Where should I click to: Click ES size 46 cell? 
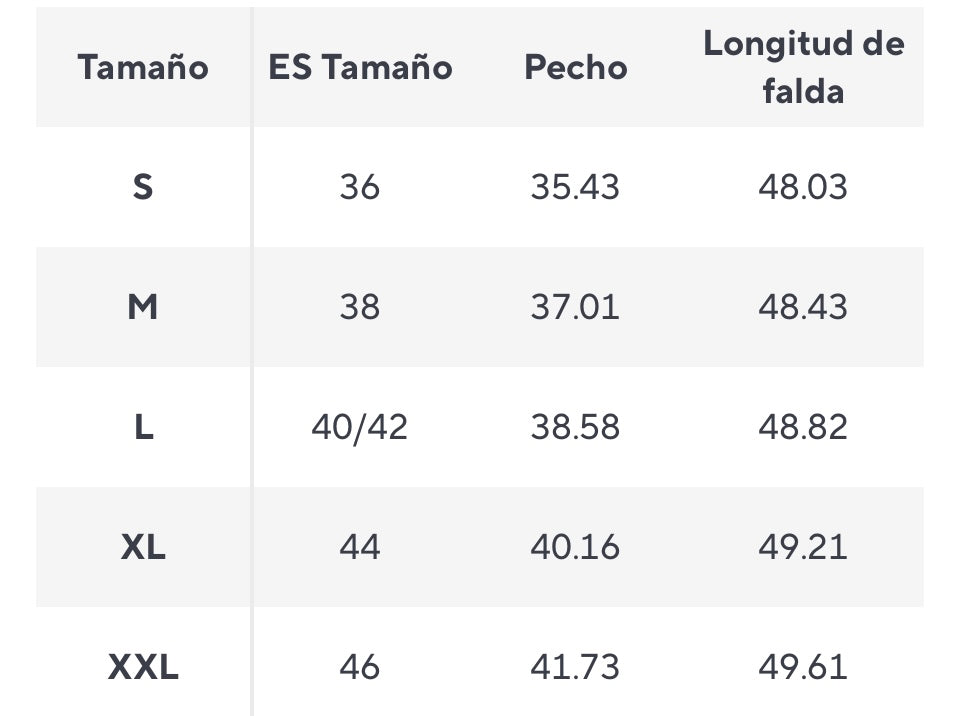coord(360,667)
